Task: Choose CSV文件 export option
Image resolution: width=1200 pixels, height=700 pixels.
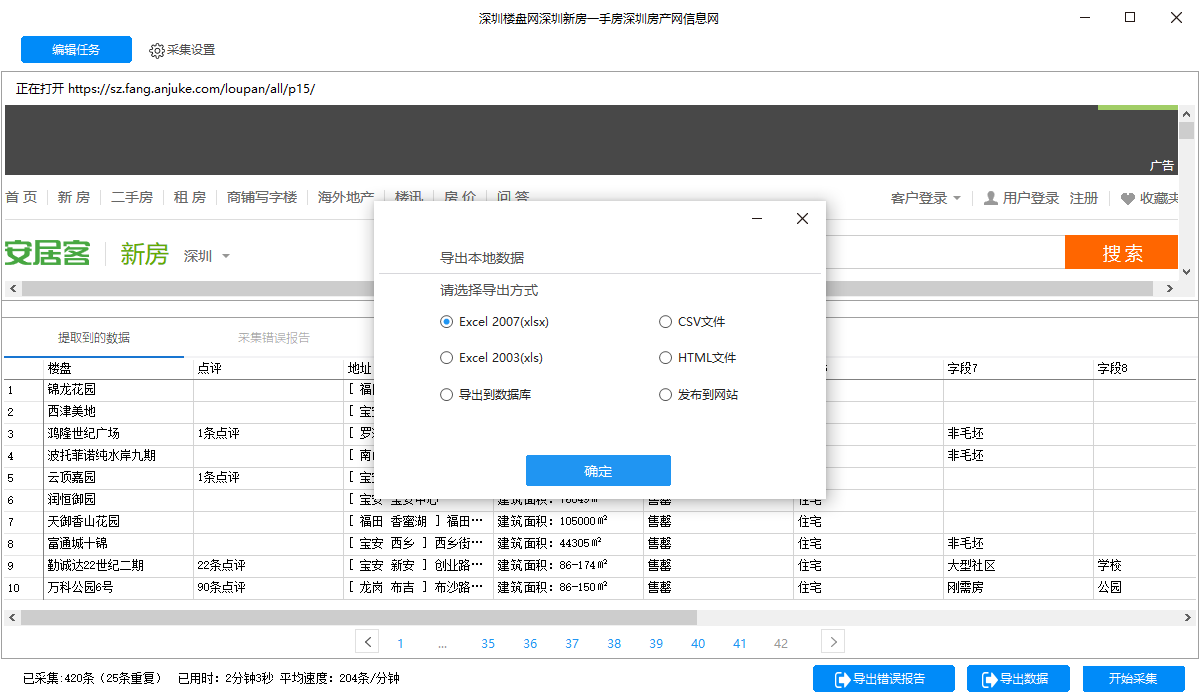Action: [x=692, y=322]
